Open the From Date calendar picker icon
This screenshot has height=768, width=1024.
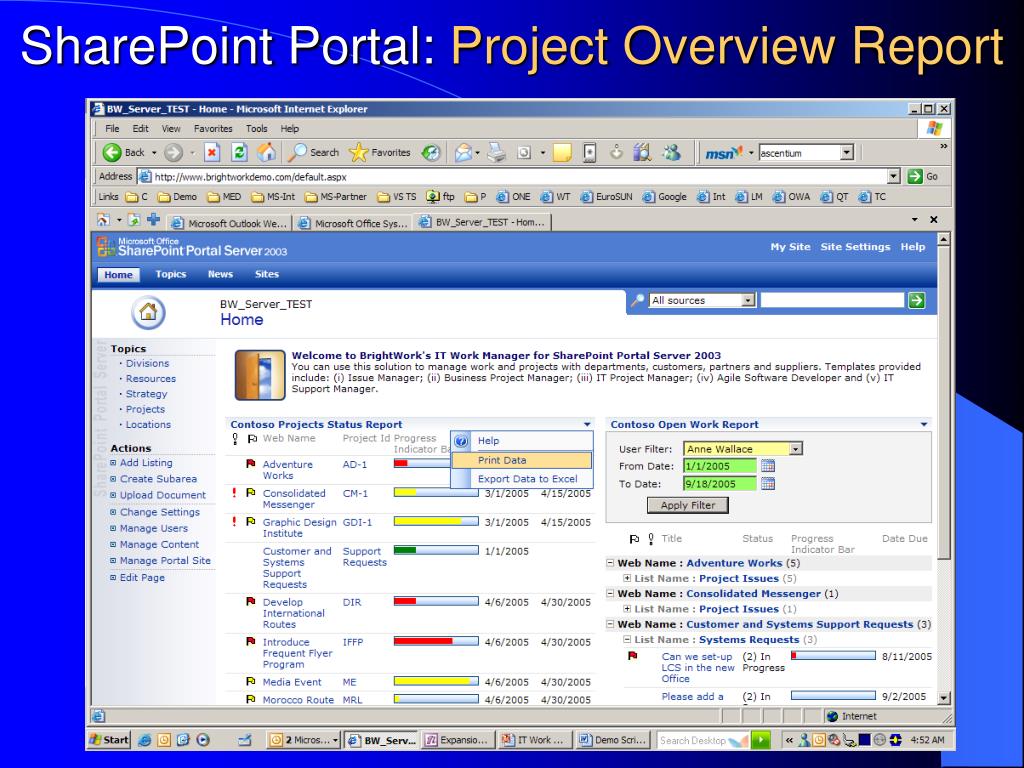(x=768, y=466)
